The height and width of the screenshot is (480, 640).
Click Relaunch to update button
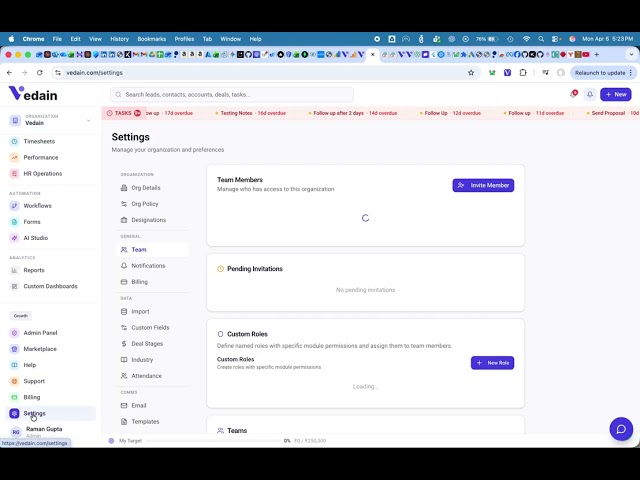point(603,73)
